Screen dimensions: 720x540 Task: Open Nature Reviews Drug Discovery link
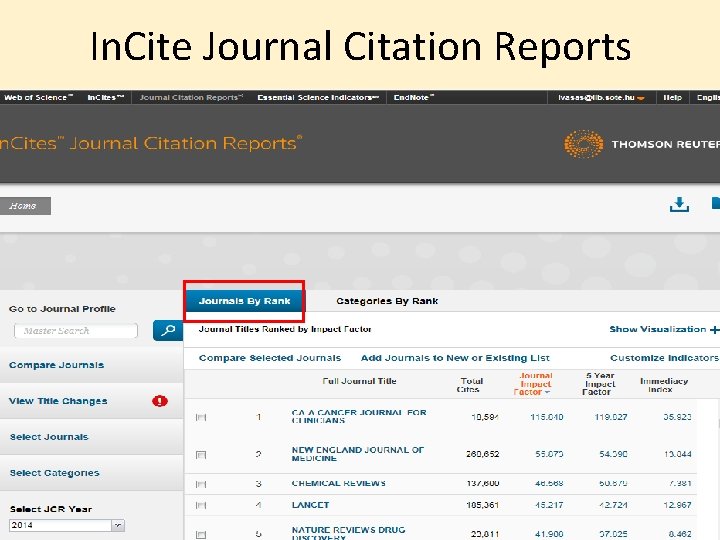349,534
